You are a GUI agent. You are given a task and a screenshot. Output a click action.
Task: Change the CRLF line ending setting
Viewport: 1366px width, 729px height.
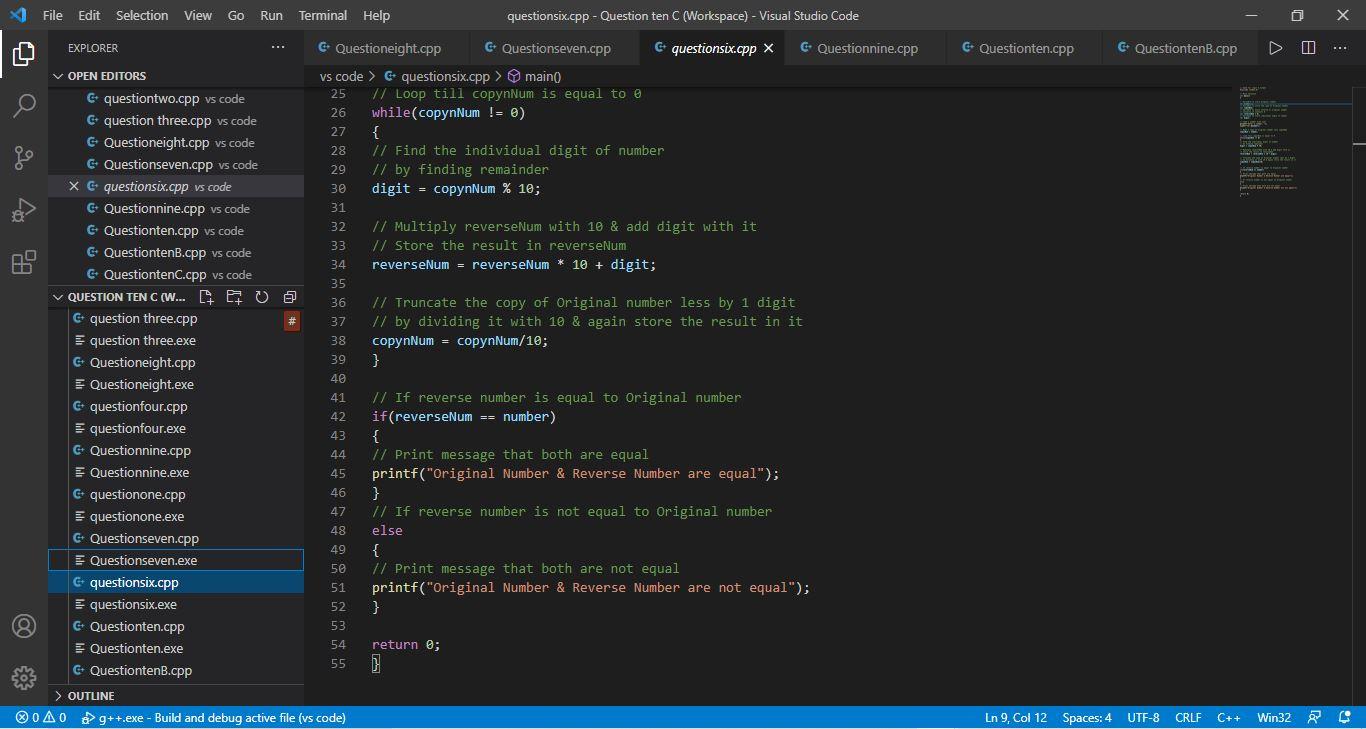(x=1188, y=717)
